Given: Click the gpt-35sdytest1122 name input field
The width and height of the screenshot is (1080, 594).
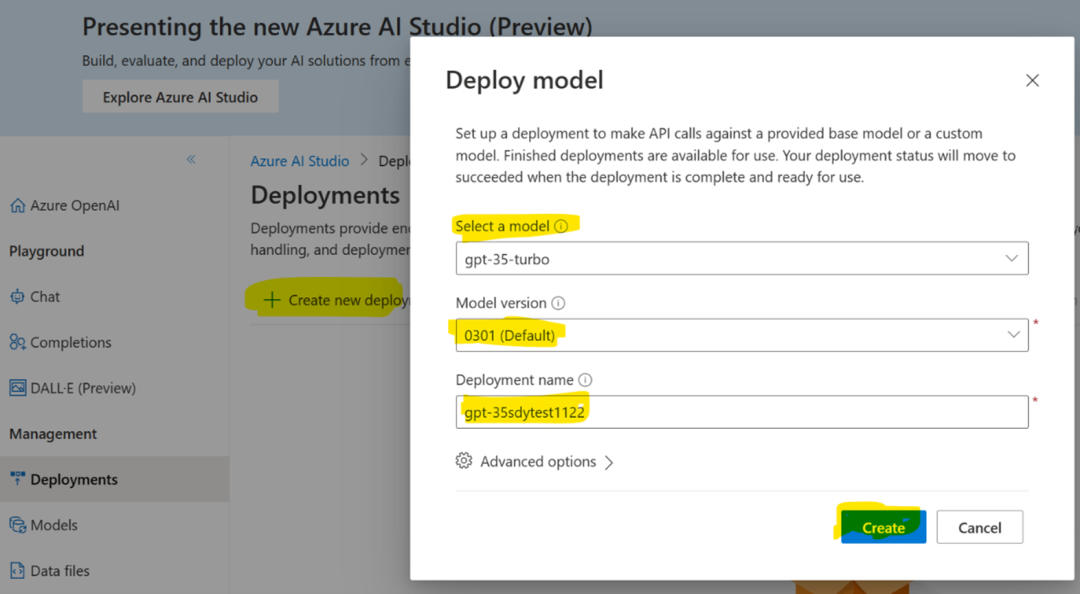Looking at the screenshot, I should (741, 411).
